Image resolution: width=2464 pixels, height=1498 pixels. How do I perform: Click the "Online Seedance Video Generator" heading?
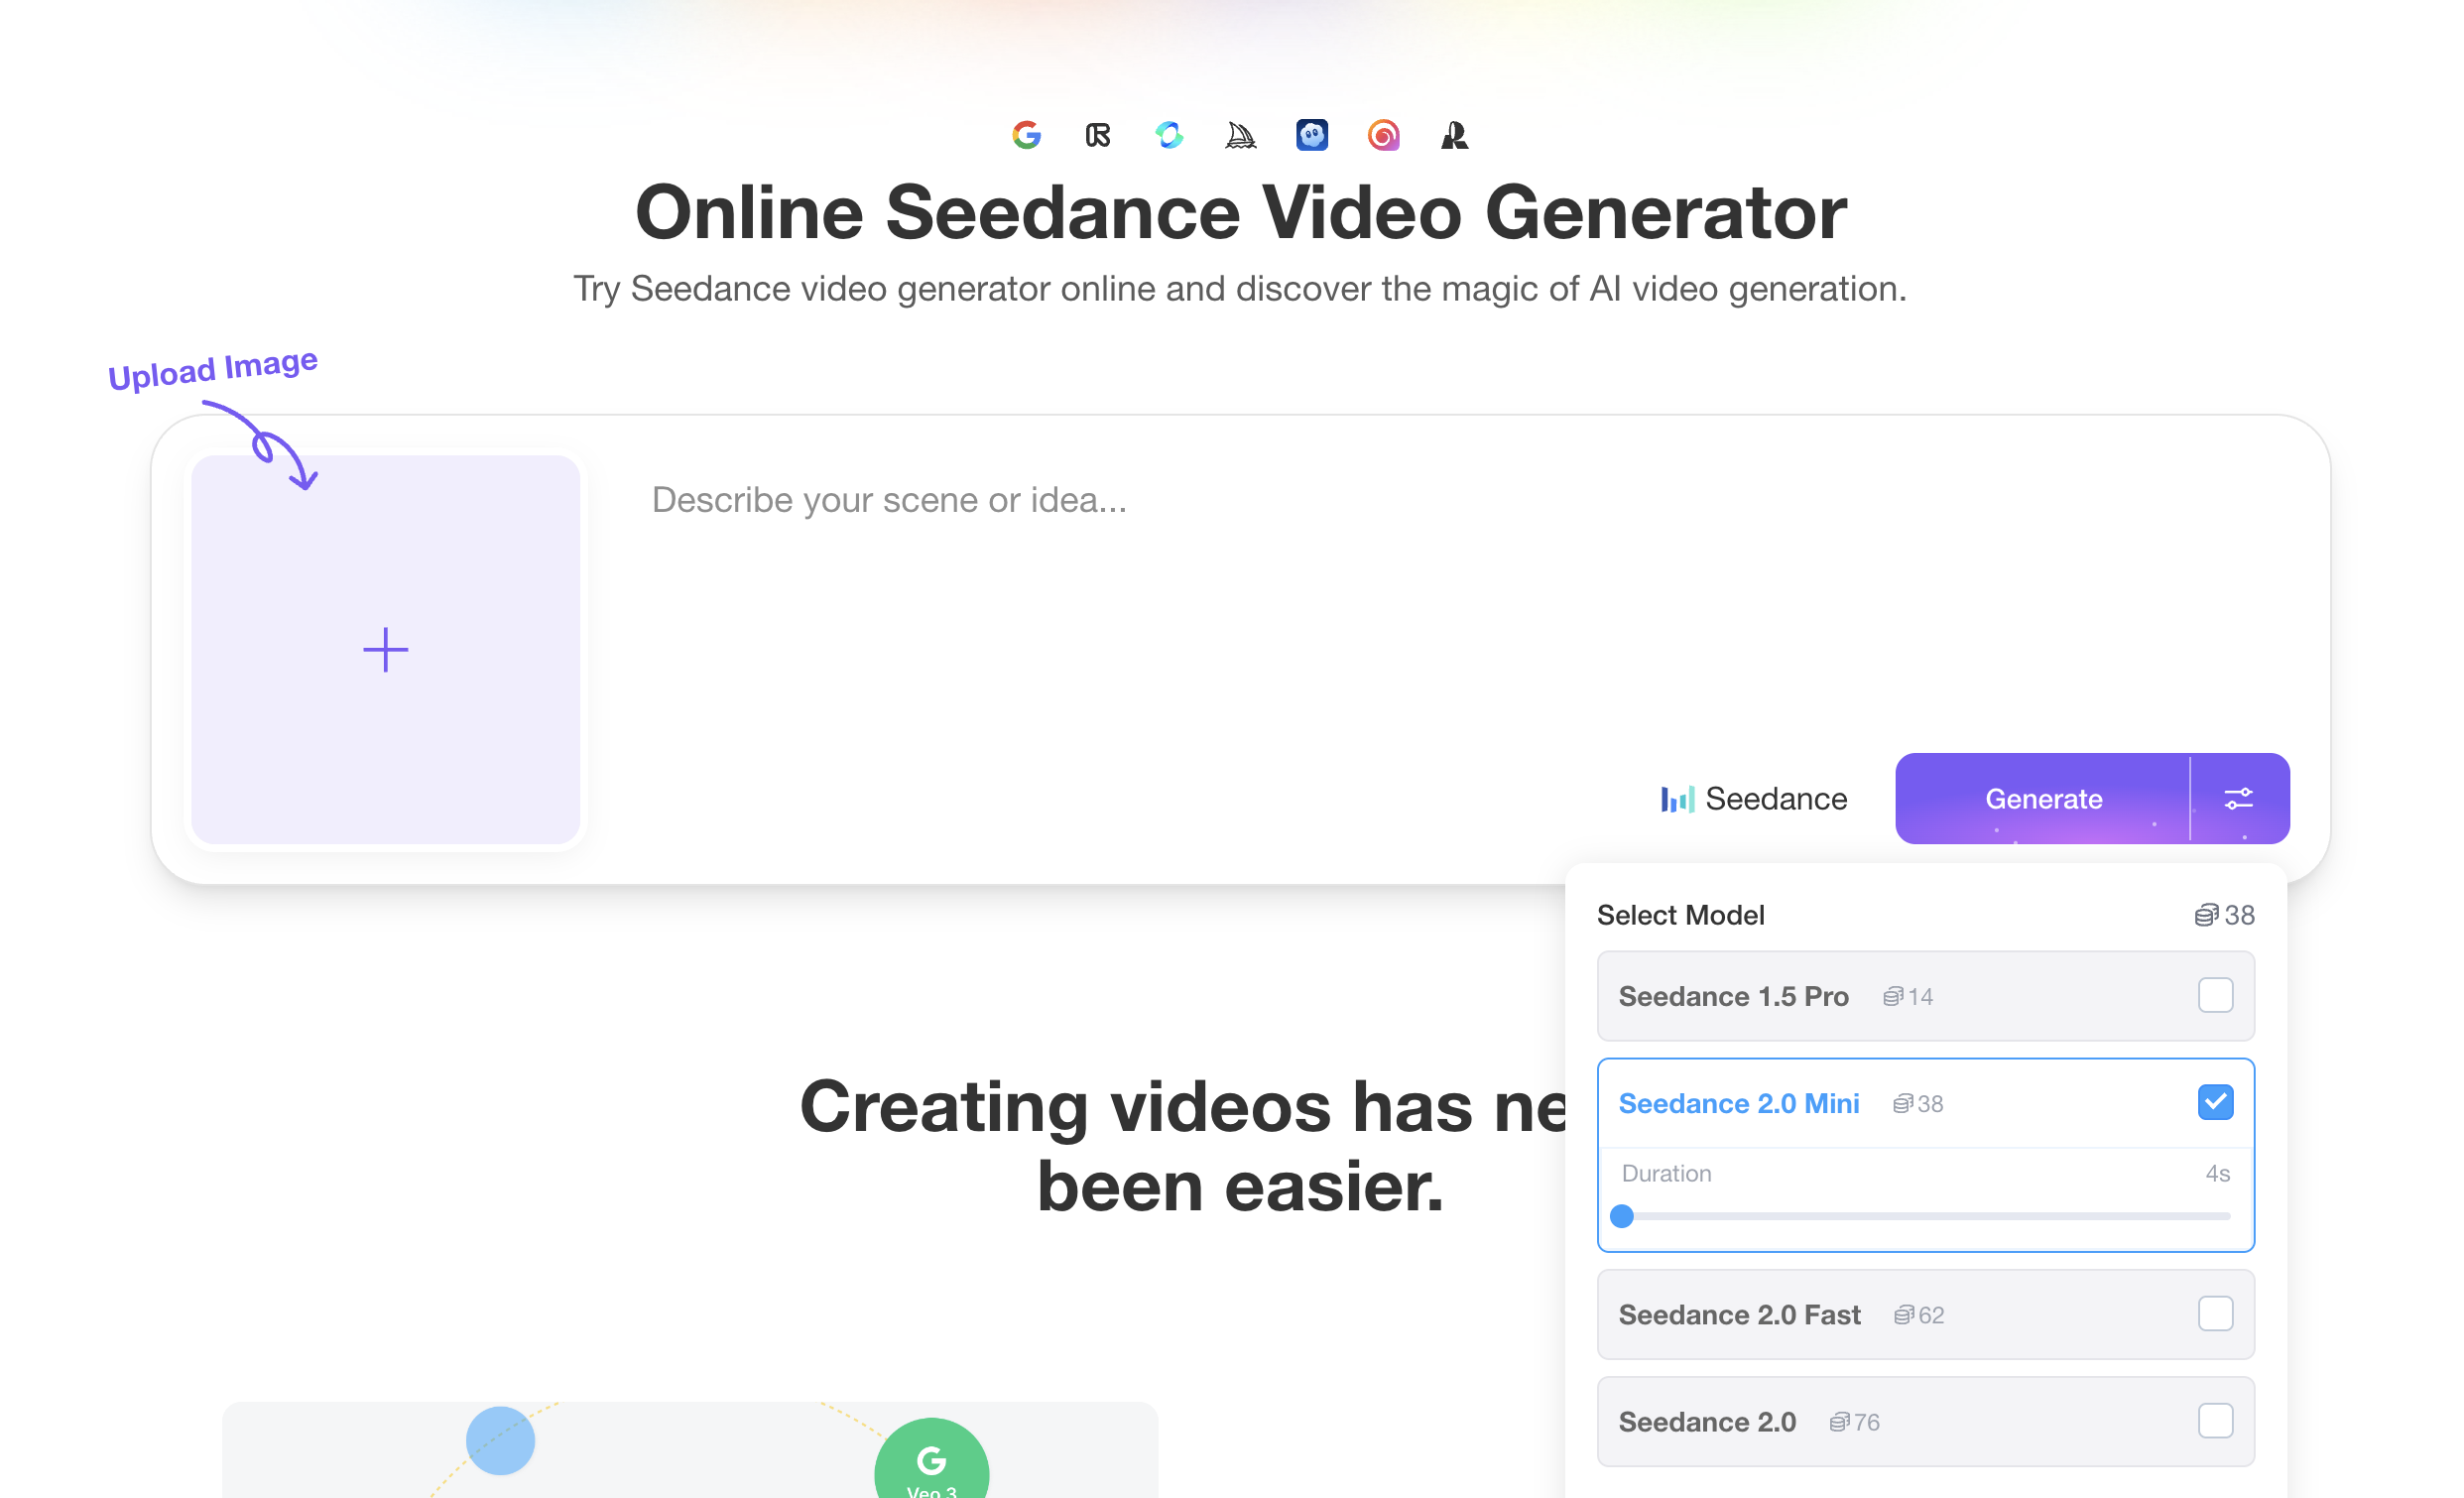point(1240,212)
